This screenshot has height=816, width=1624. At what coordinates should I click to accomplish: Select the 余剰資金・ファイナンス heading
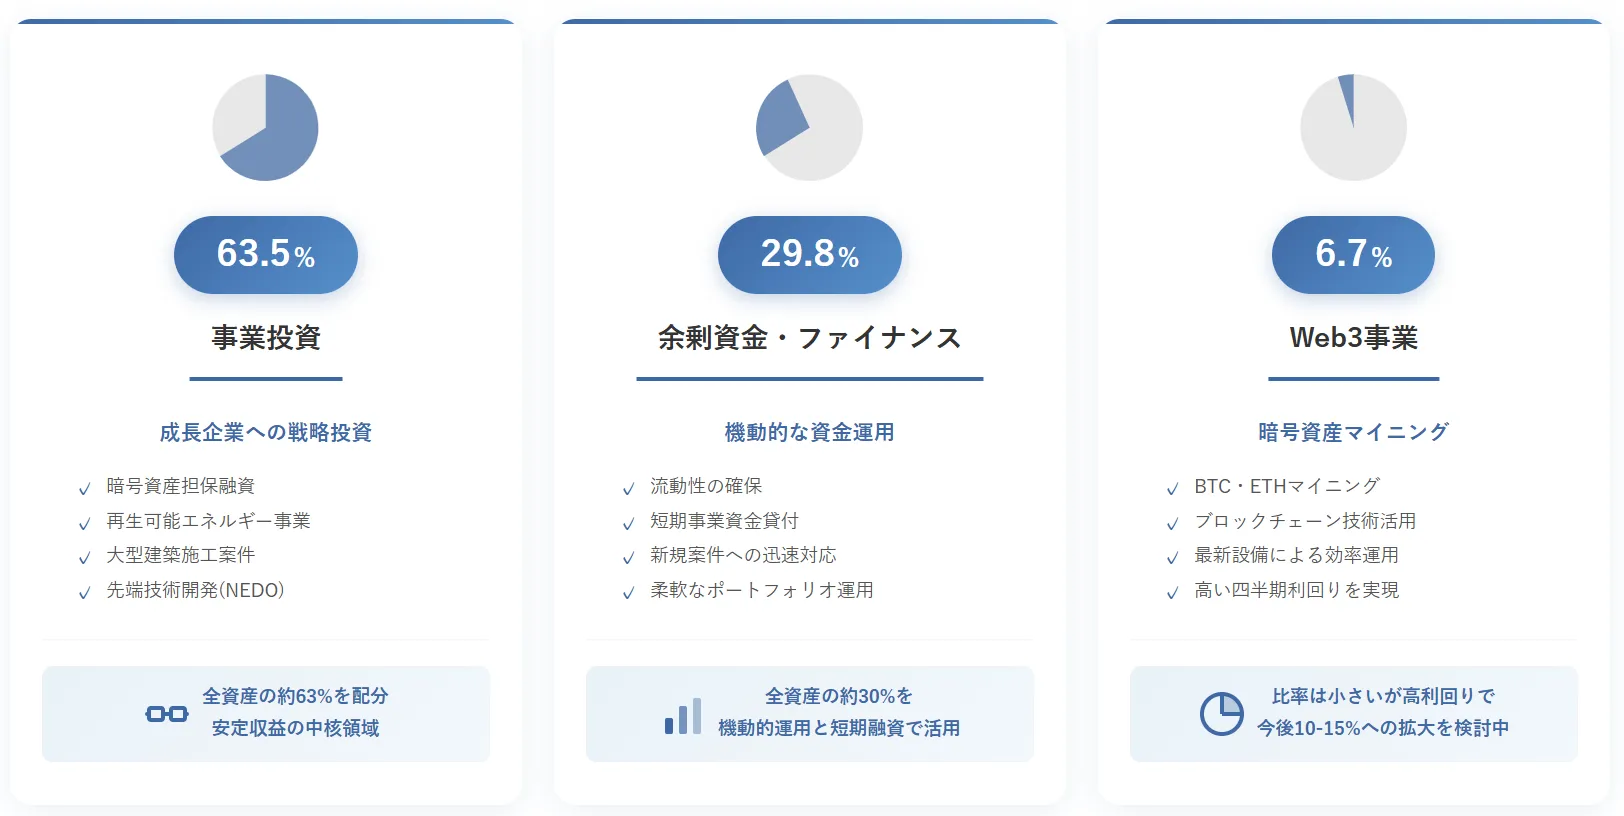(809, 338)
